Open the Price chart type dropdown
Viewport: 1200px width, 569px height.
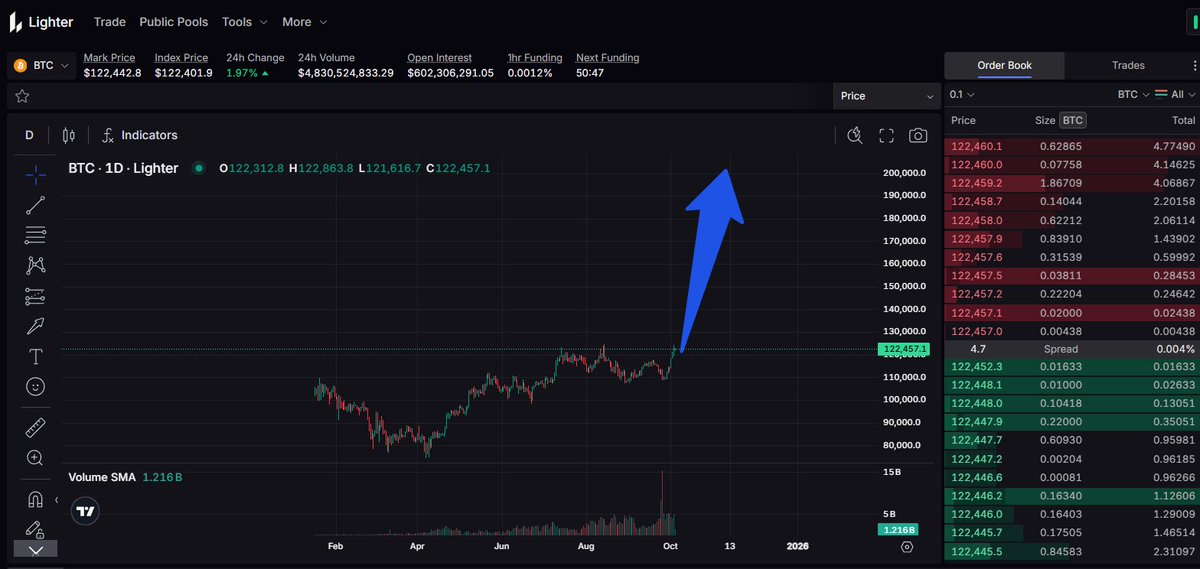coord(885,96)
